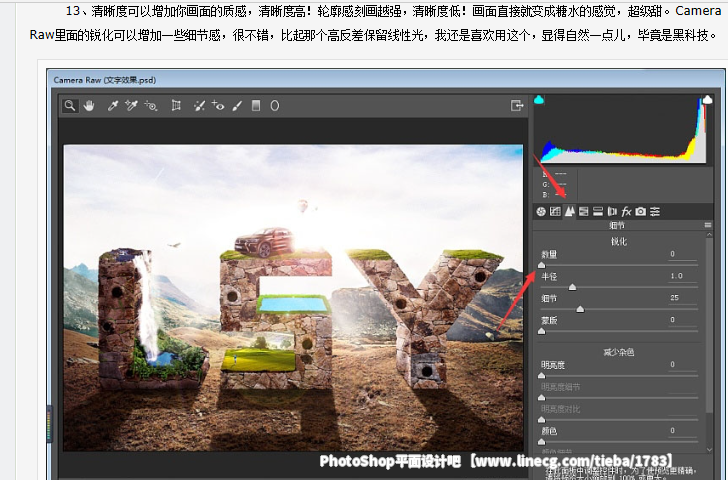Click the 数量 sharpening slider handle
728x480 pixels.
tap(541, 265)
